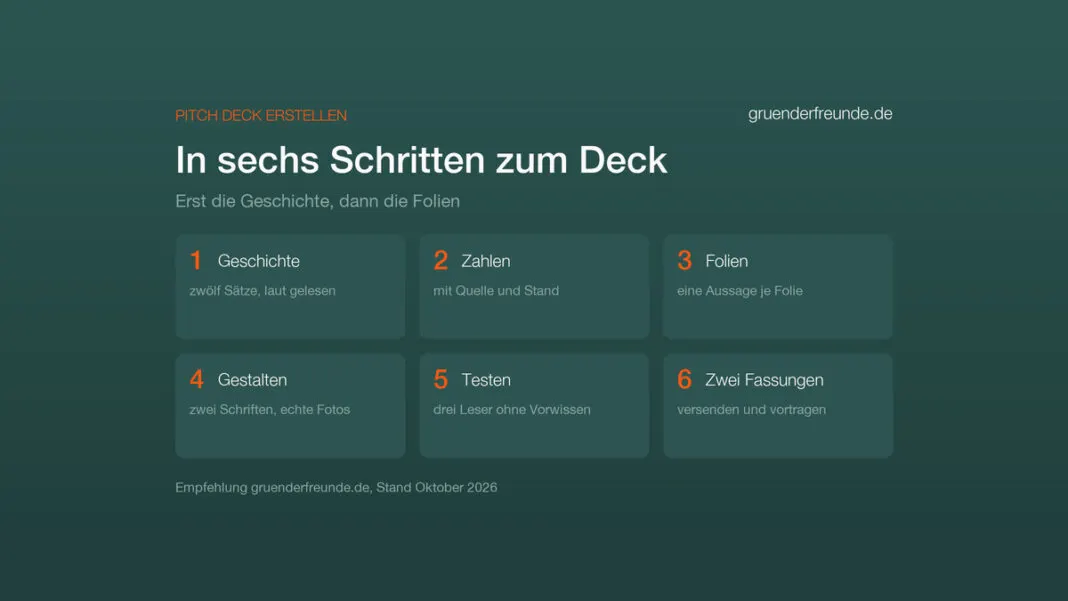Select the step 3 'Folien' card title
The height and width of the screenshot is (601, 1068).
click(727, 261)
